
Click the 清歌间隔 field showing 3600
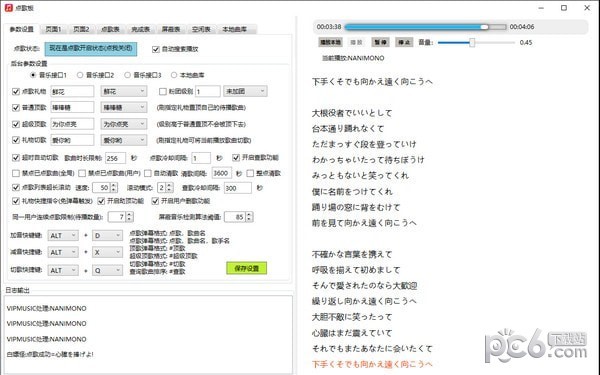(x=222, y=173)
